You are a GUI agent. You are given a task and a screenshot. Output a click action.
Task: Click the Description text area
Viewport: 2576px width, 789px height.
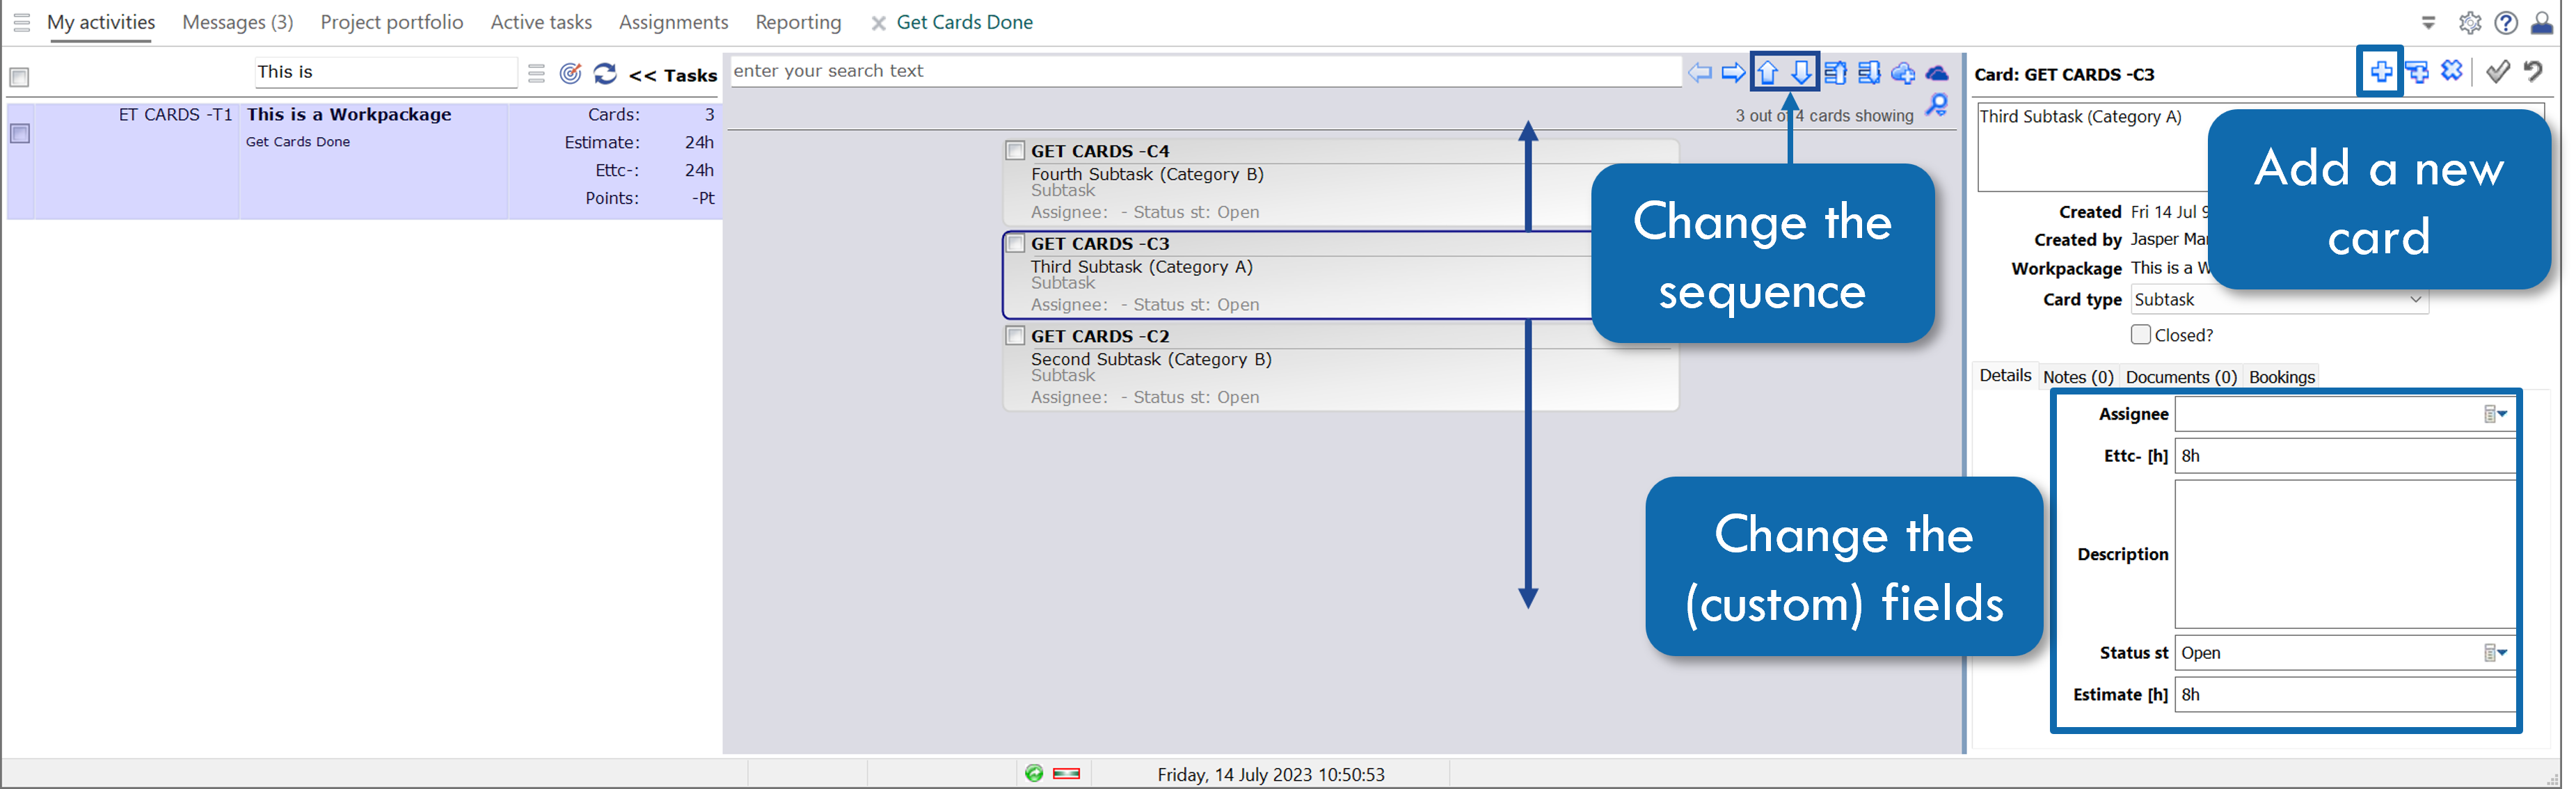pos(2345,554)
